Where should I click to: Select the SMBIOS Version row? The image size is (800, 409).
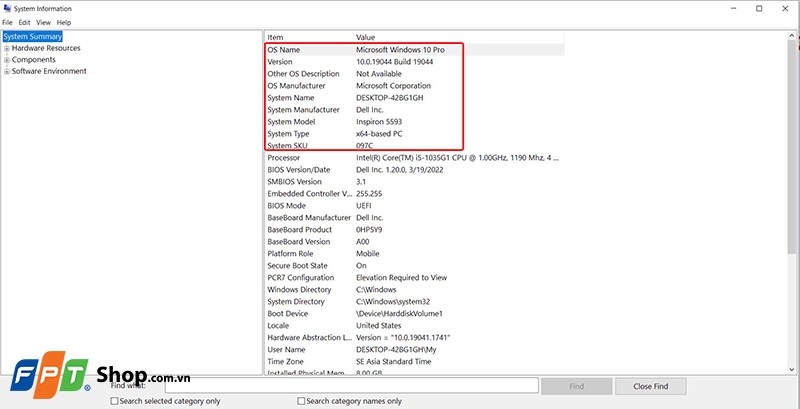pyautogui.click(x=414, y=182)
